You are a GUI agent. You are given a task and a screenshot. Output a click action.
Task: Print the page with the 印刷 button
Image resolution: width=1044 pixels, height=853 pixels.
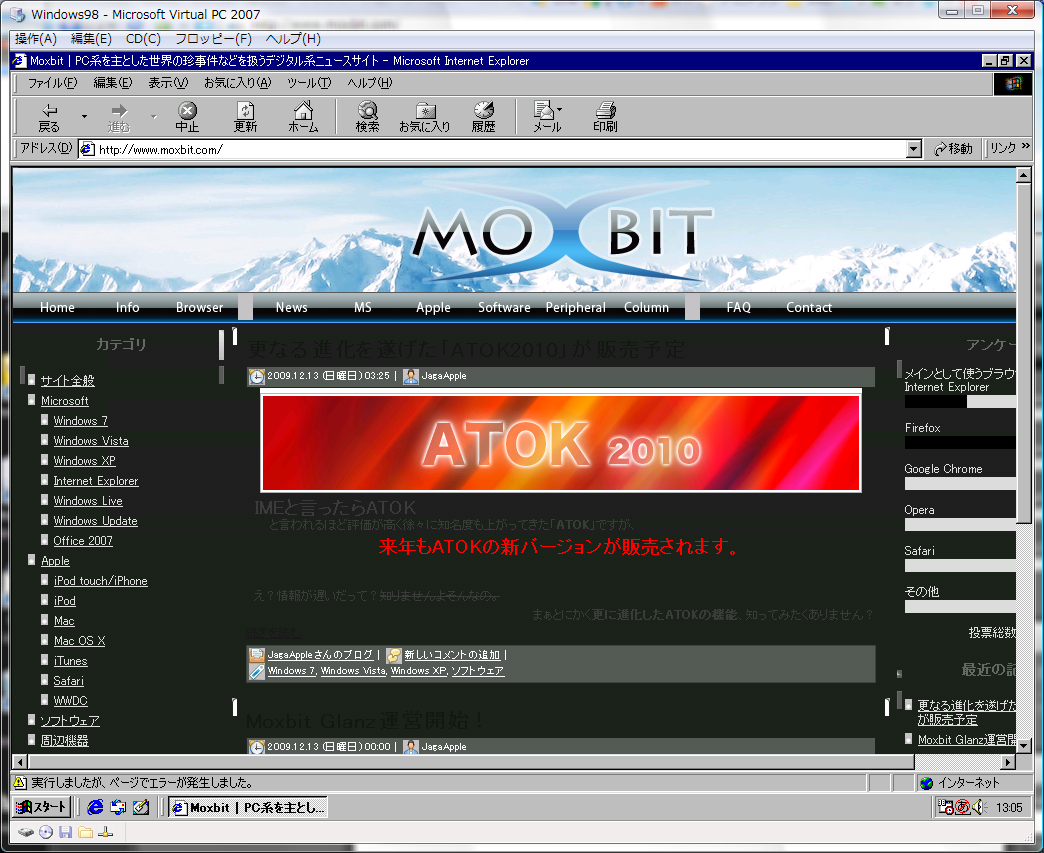point(605,118)
